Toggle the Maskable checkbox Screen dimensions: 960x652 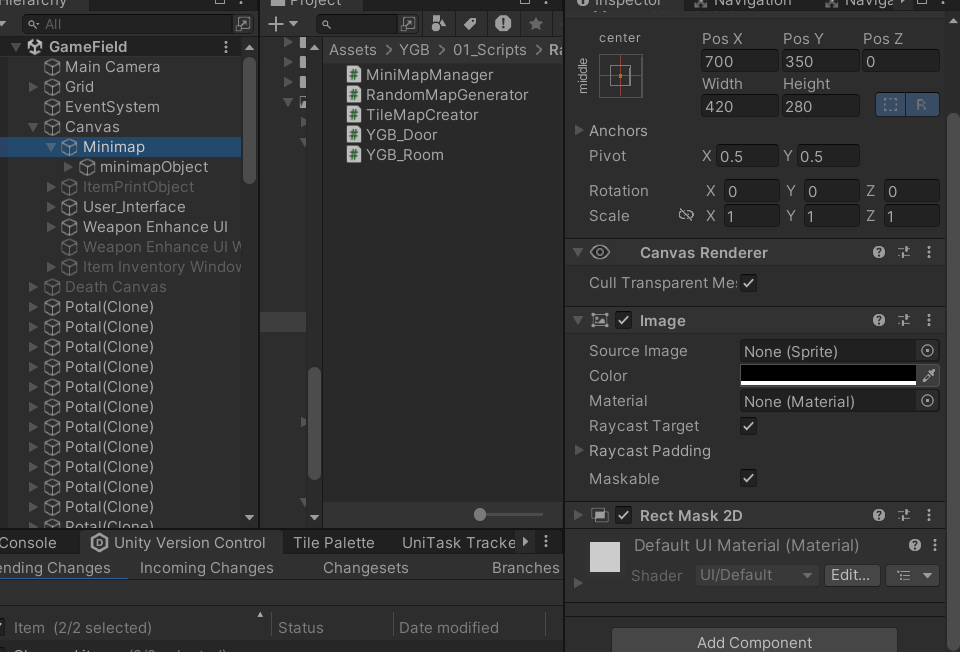748,478
